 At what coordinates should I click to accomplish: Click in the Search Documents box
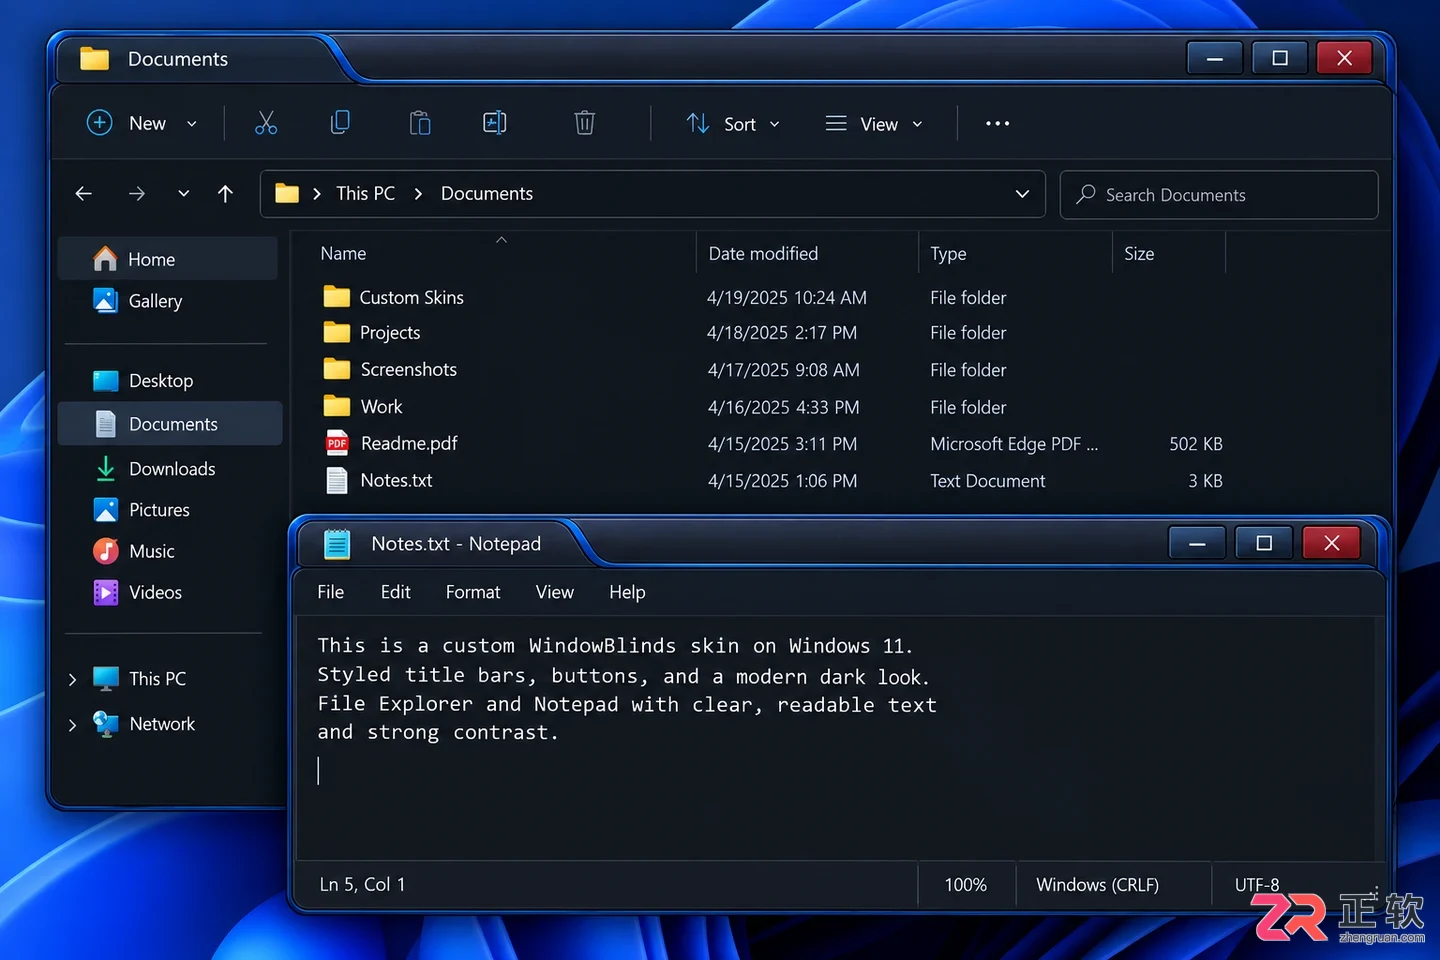1219,195
